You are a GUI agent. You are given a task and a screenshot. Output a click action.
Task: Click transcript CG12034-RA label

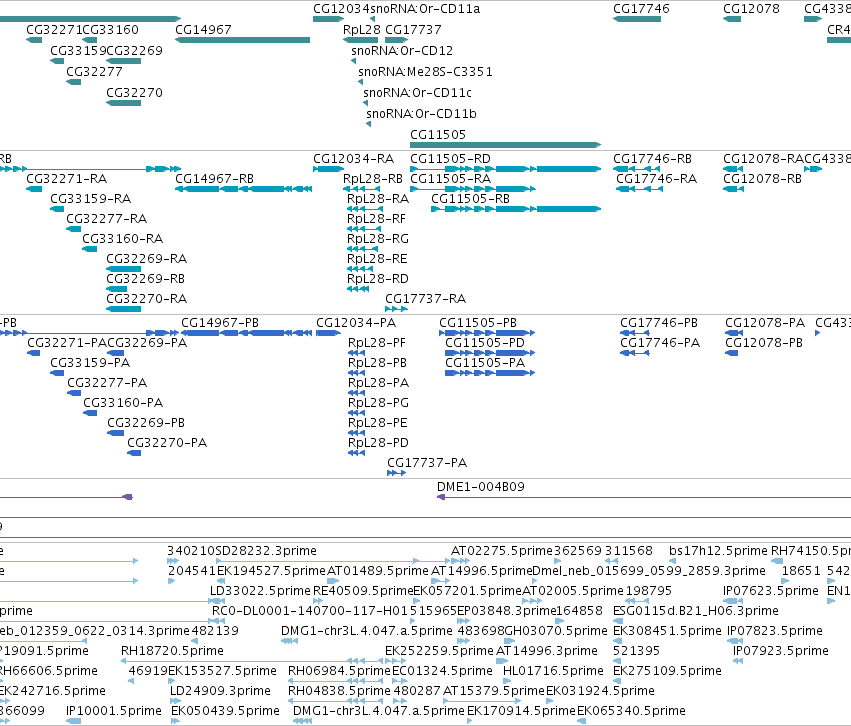[x=353, y=158]
